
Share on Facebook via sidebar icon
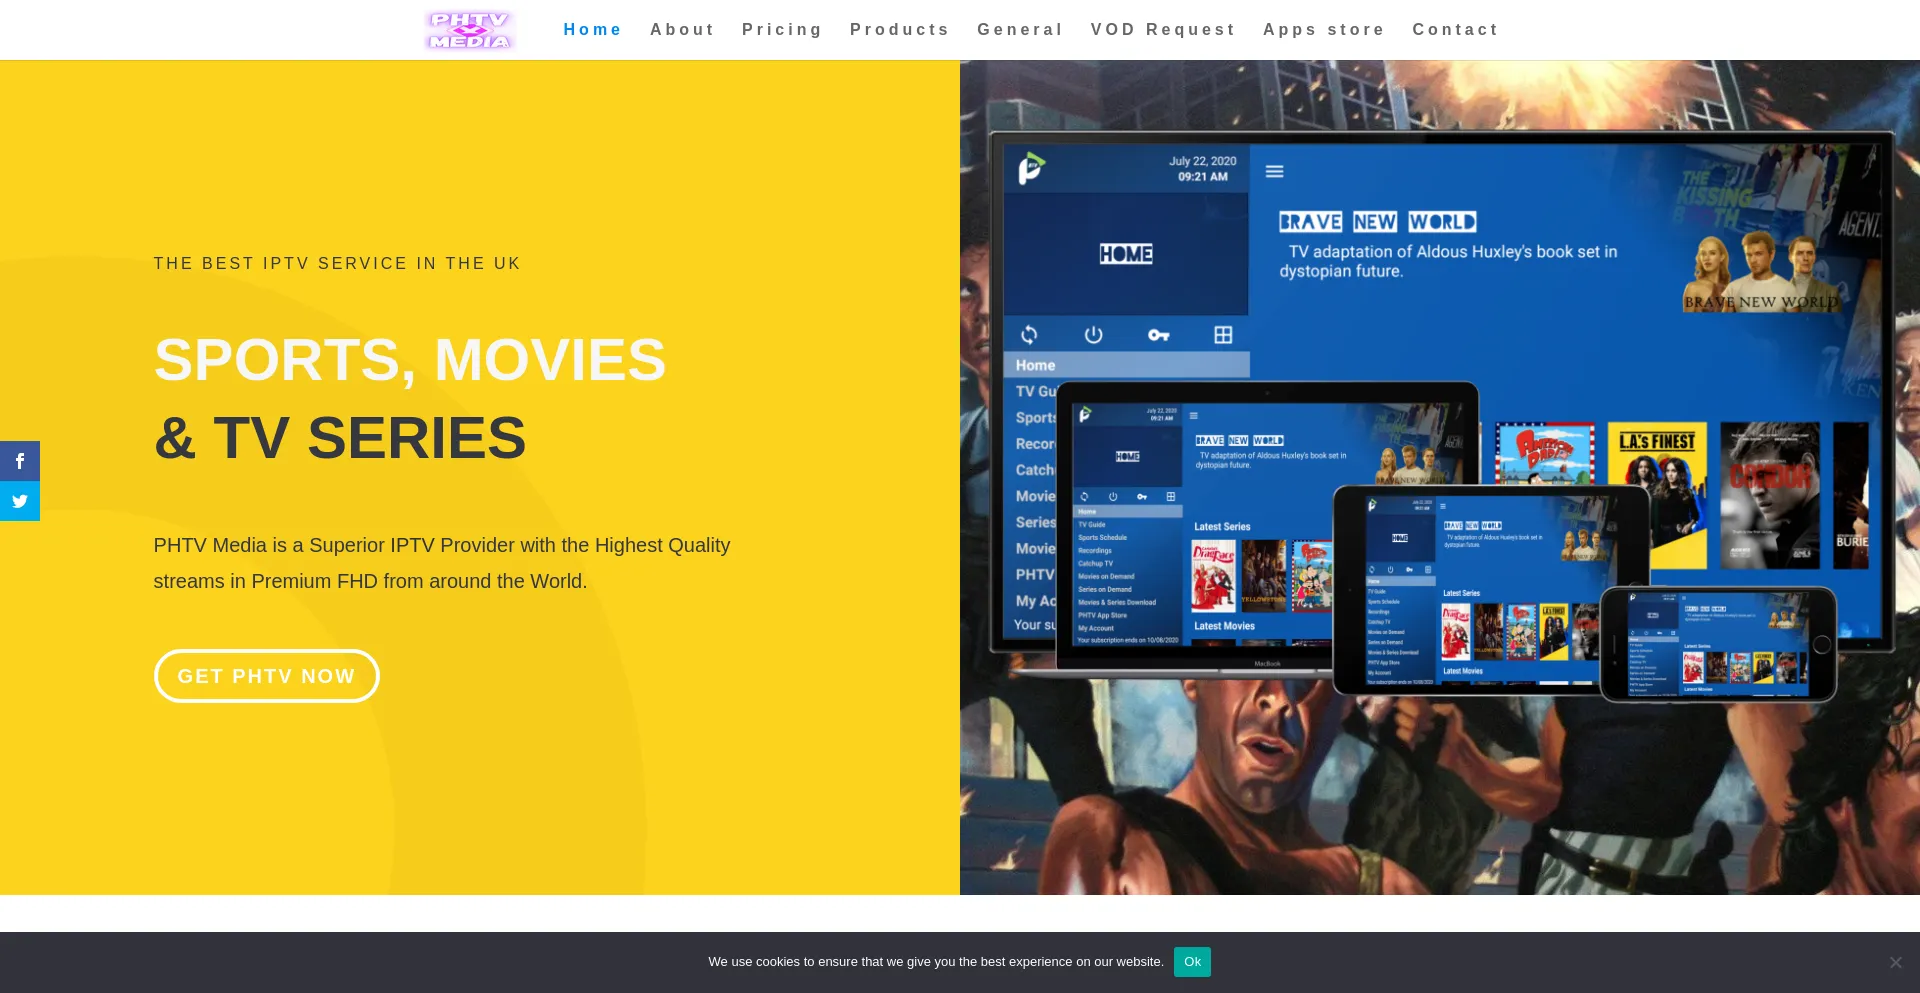(x=20, y=461)
